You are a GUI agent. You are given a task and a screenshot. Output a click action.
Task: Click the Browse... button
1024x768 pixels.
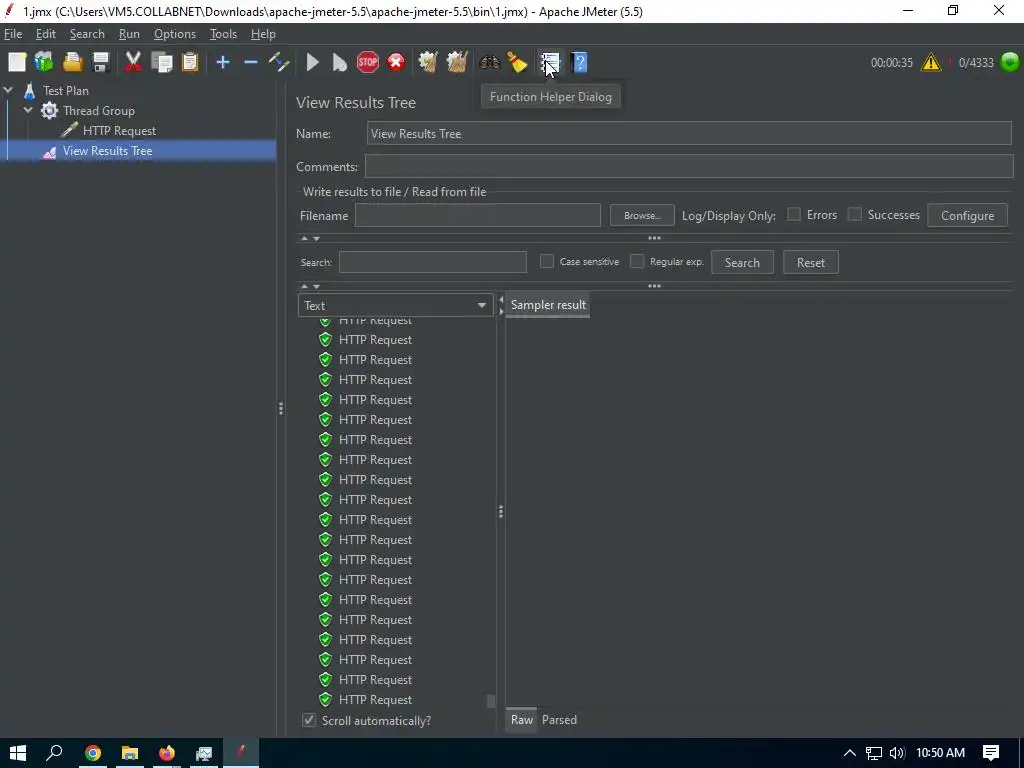(x=642, y=216)
